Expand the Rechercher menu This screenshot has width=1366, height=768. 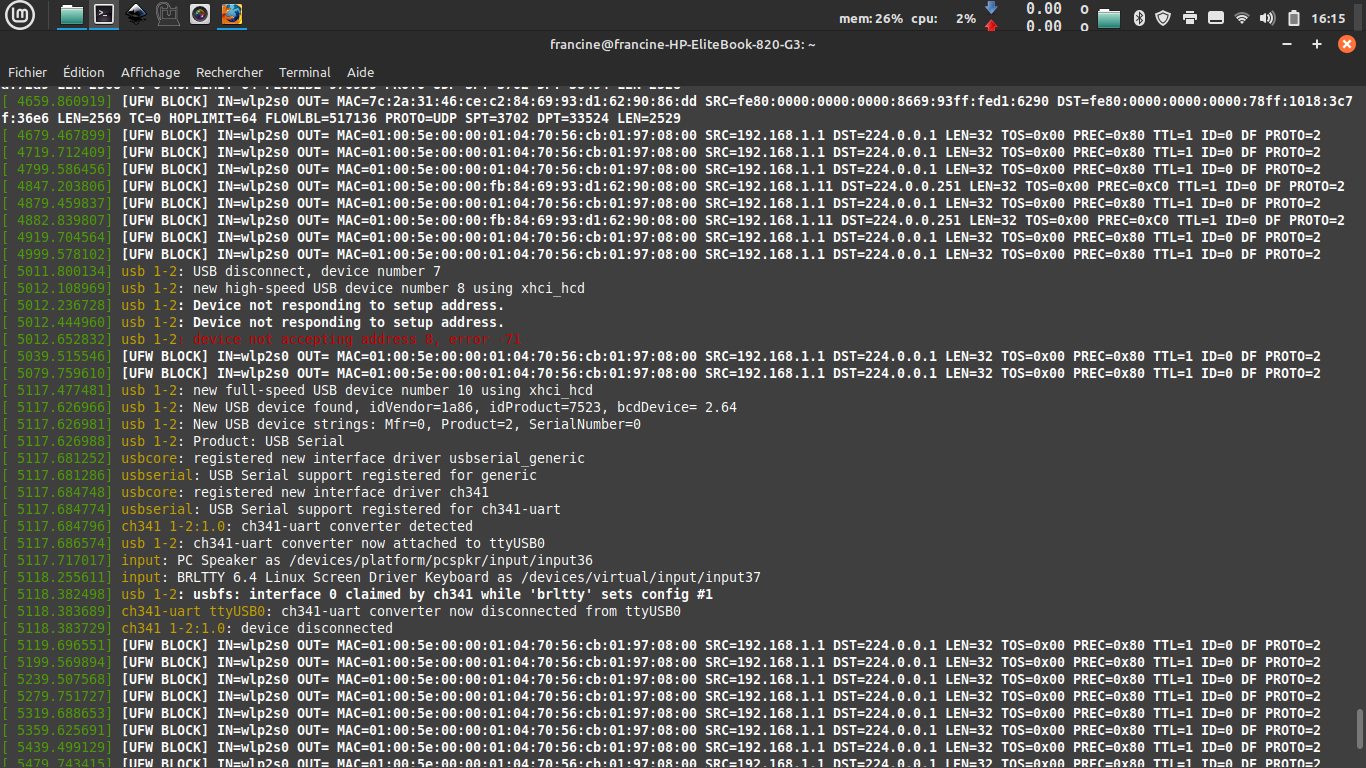click(x=229, y=72)
